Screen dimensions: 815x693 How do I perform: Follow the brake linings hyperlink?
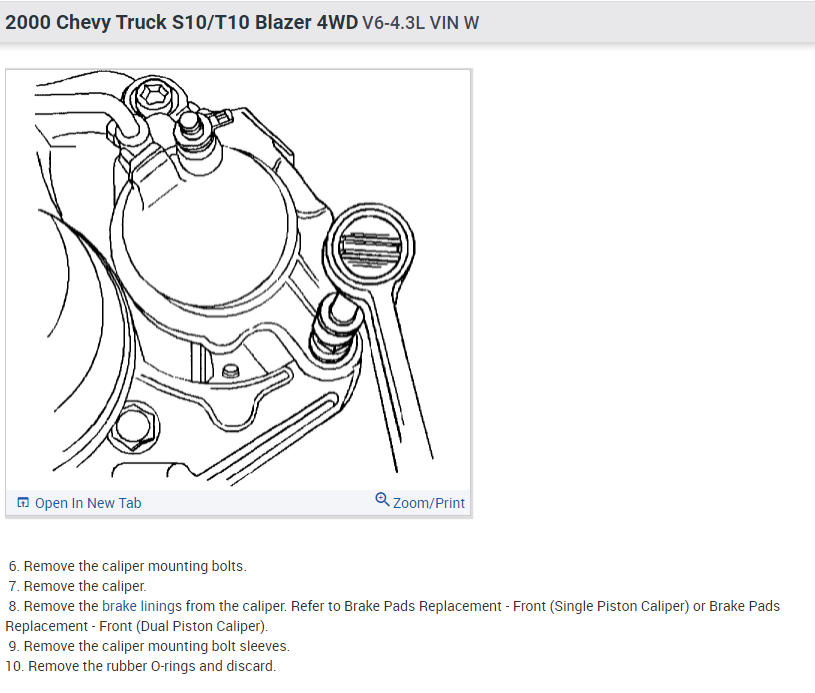coord(142,606)
